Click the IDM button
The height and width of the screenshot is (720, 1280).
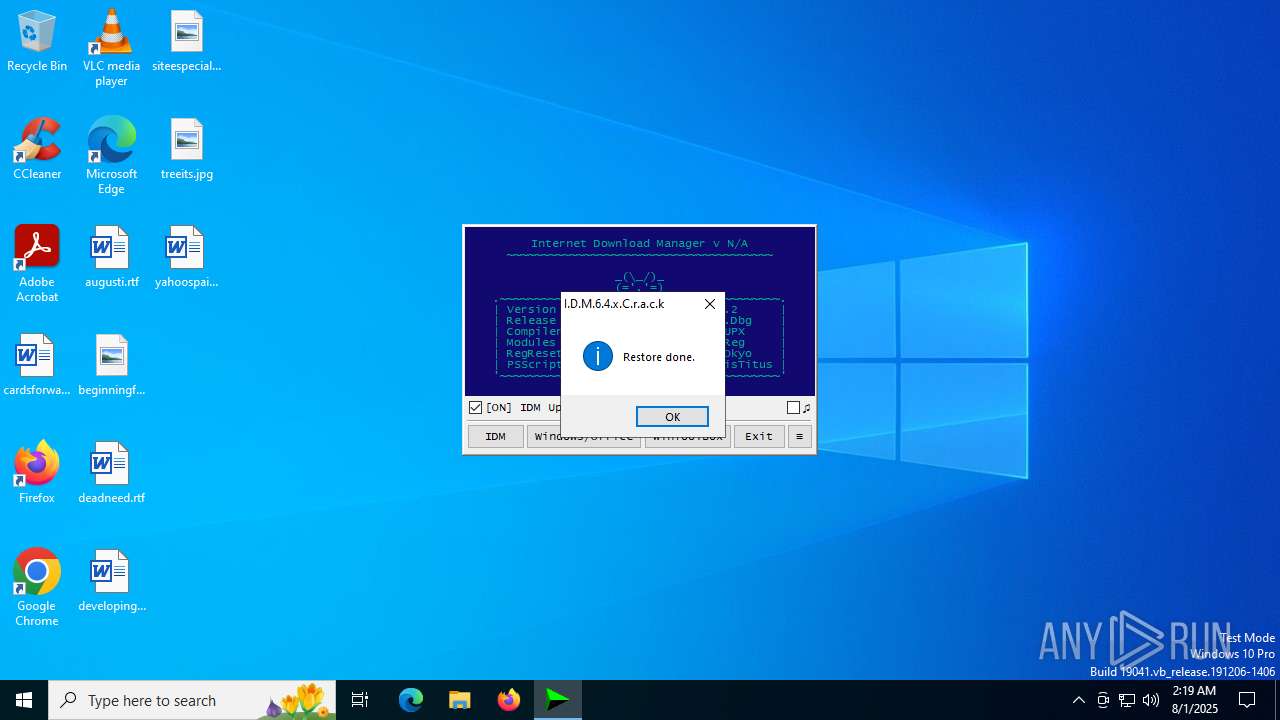(496, 436)
